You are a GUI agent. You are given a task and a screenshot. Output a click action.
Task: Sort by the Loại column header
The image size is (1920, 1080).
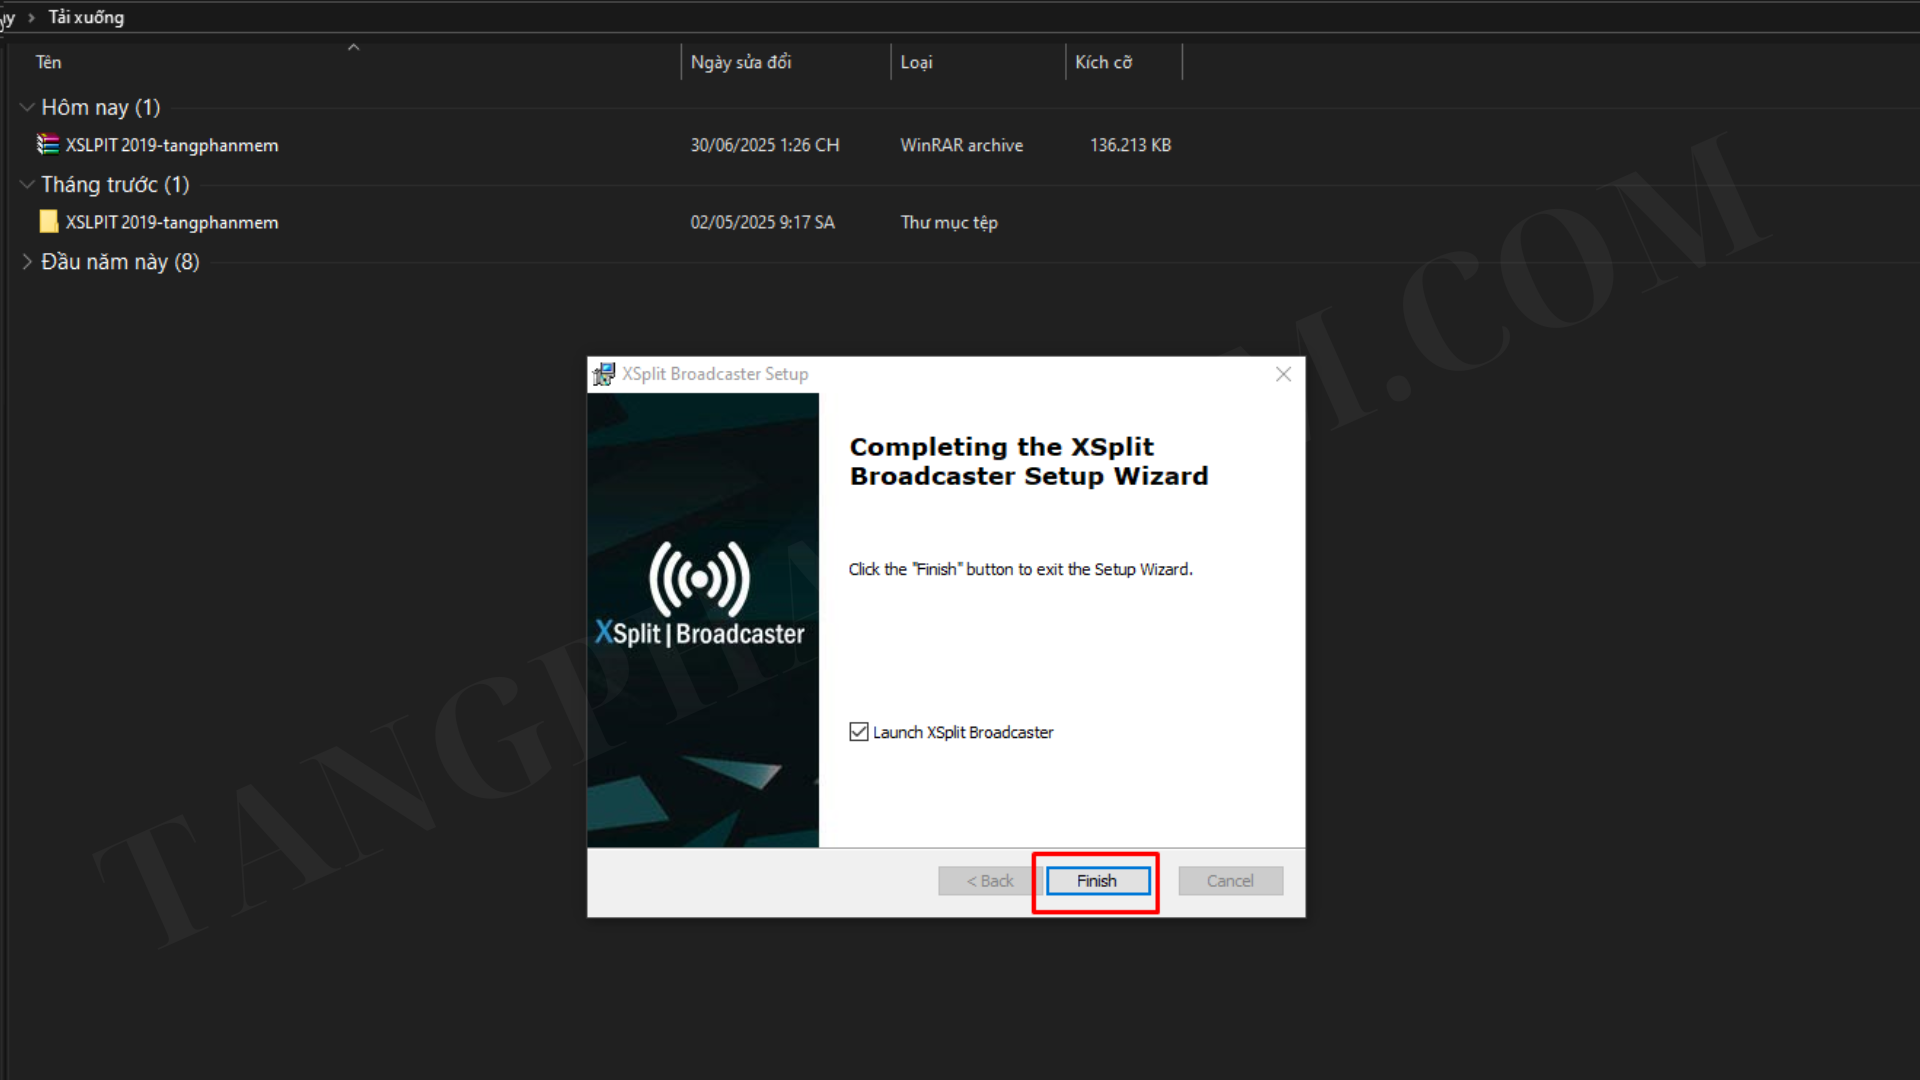click(916, 62)
